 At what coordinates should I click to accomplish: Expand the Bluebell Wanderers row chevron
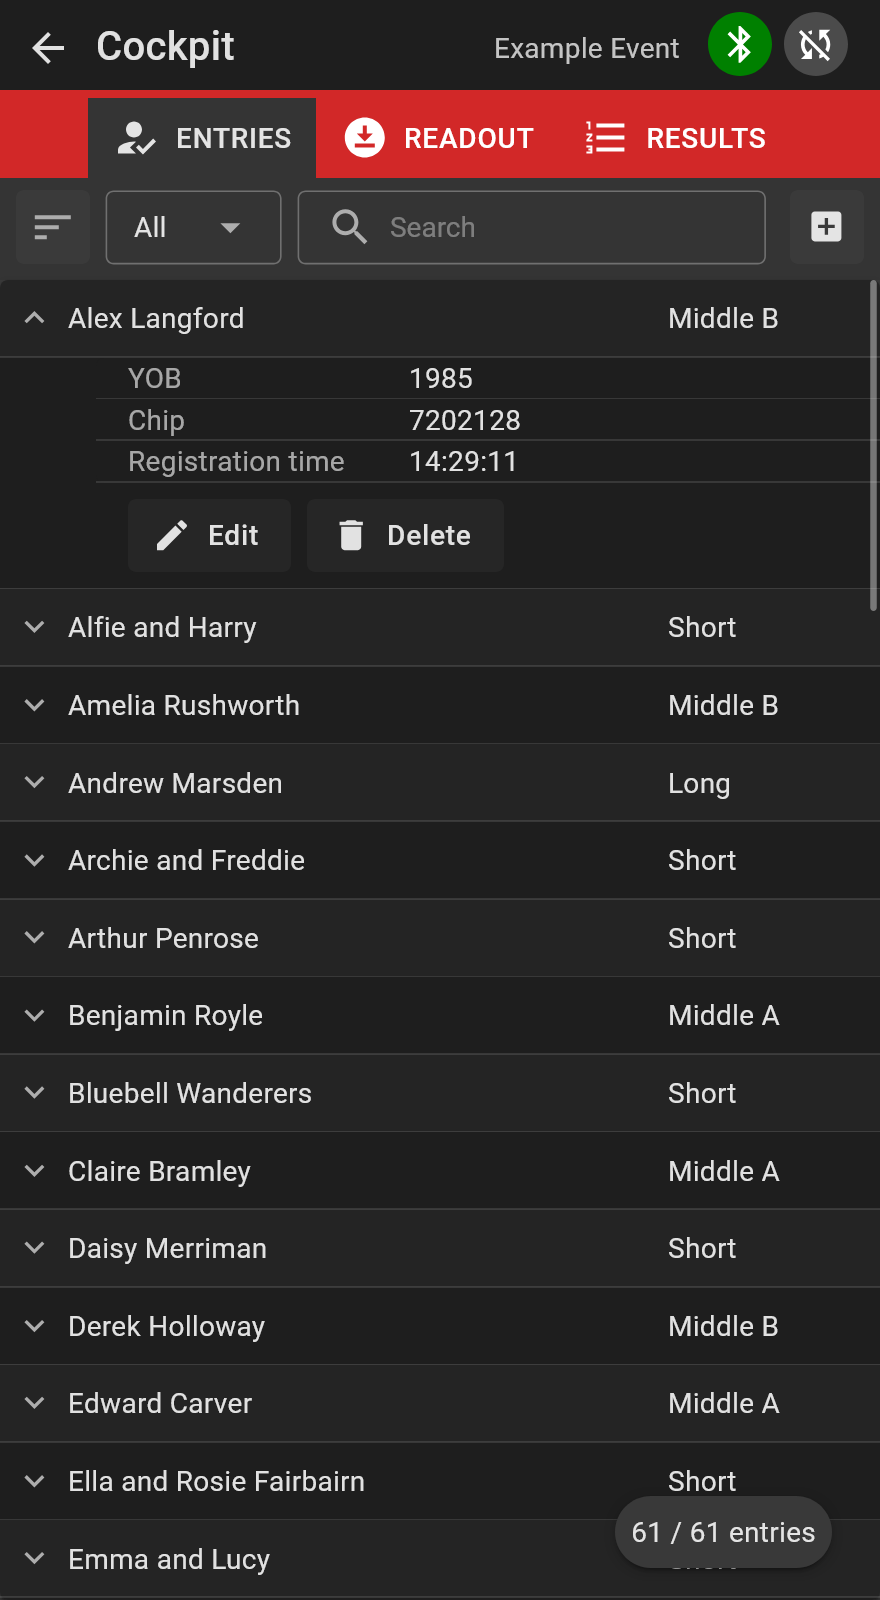pyautogui.click(x=34, y=1093)
